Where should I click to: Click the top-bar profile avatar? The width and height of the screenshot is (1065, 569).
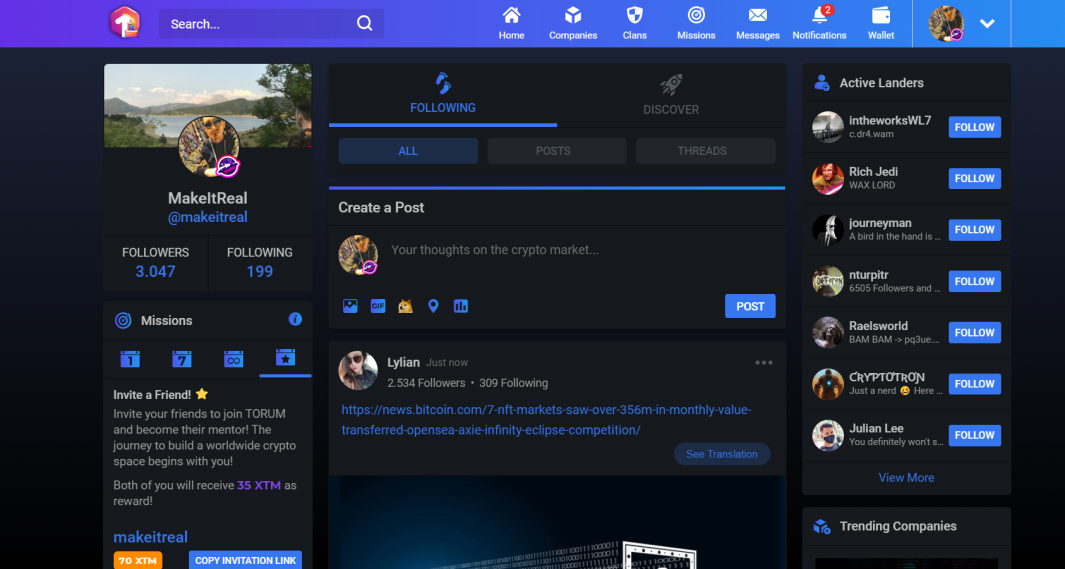[946, 24]
